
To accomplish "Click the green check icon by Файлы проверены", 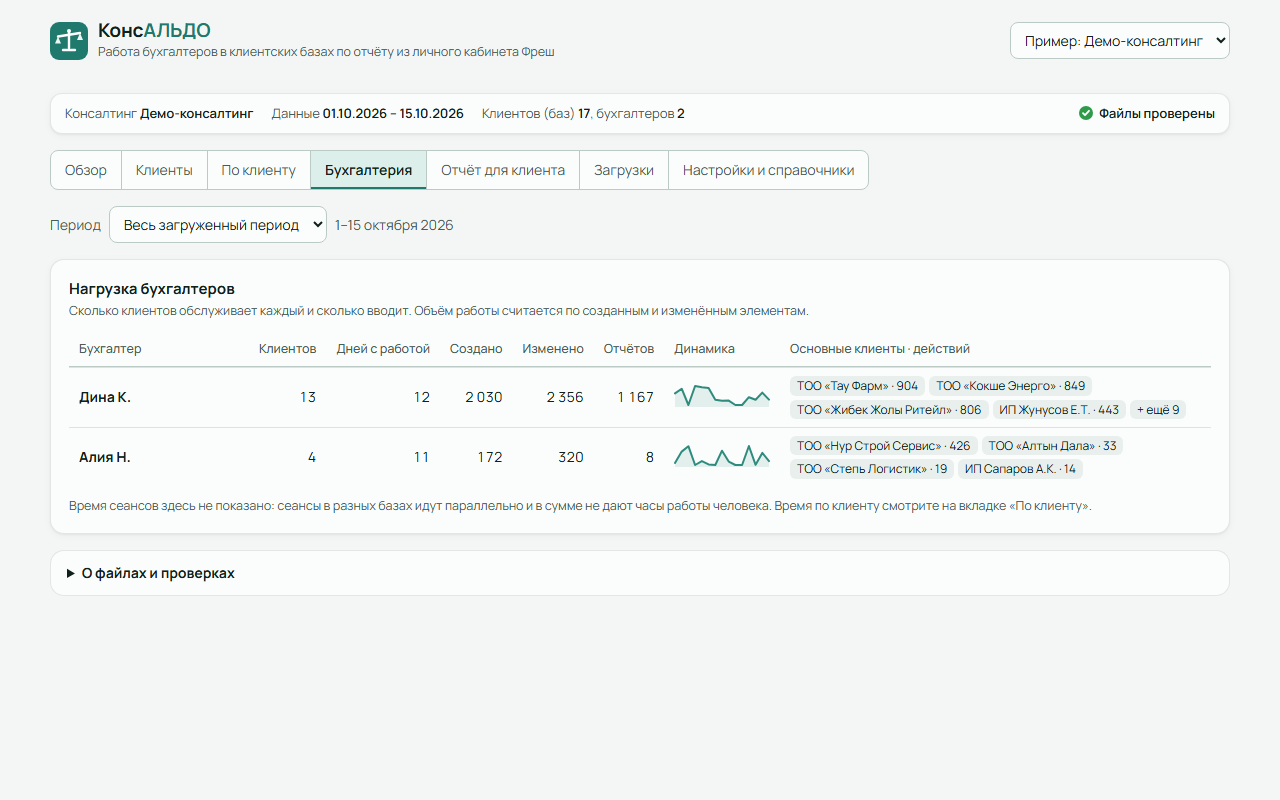I will click(1086, 113).
